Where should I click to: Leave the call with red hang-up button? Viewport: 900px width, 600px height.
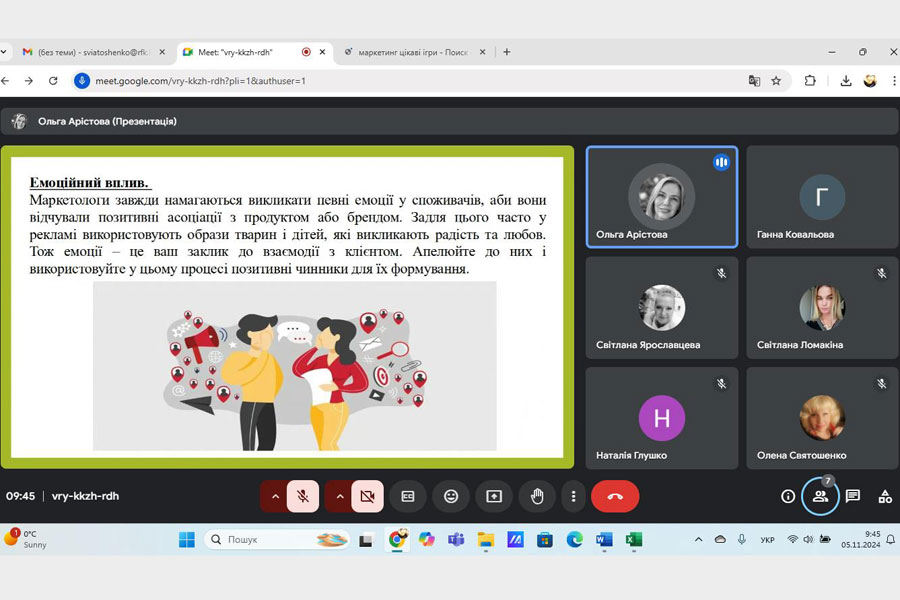pyautogui.click(x=615, y=496)
